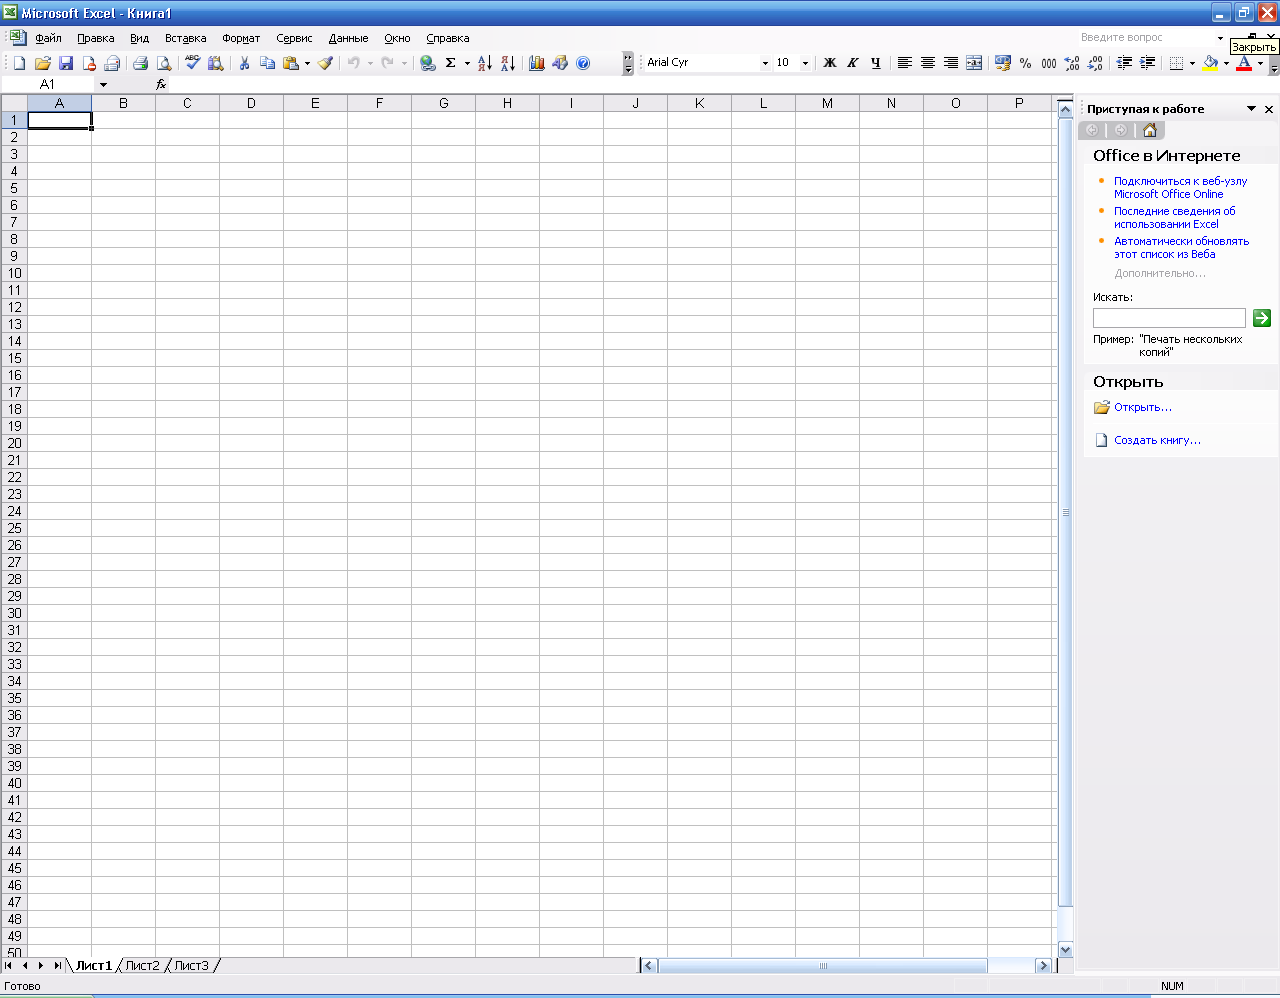
Task: Click the fx Insert Function icon
Action: click(x=161, y=85)
